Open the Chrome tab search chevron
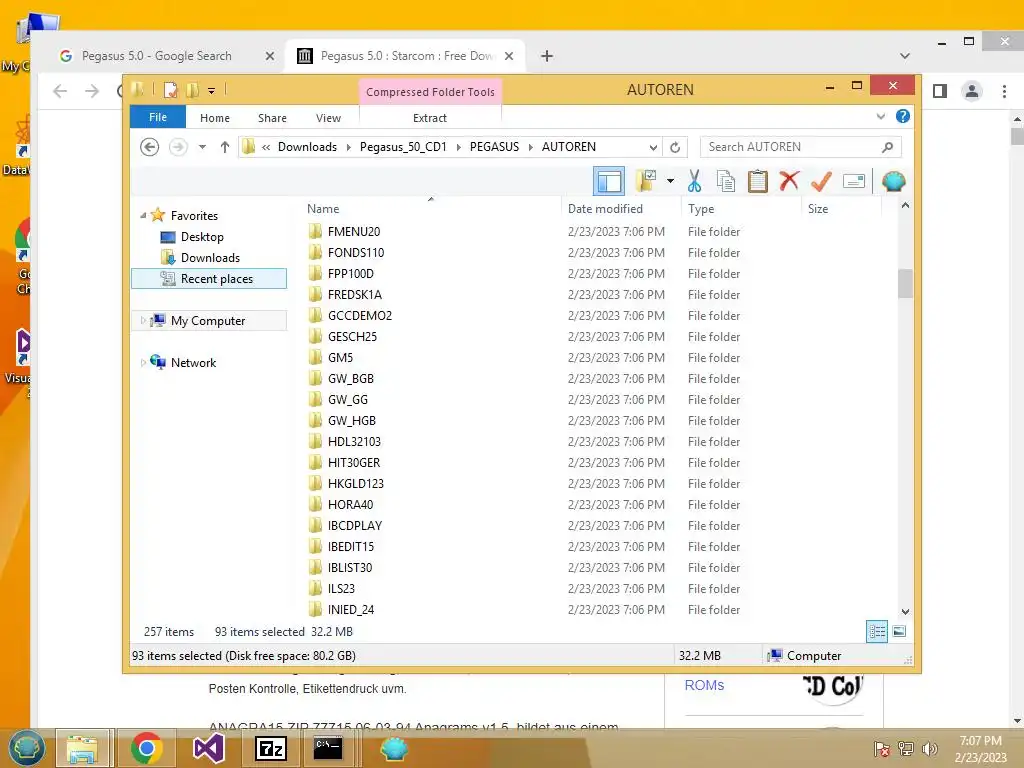The width and height of the screenshot is (1024, 768). tap(904, 56)
